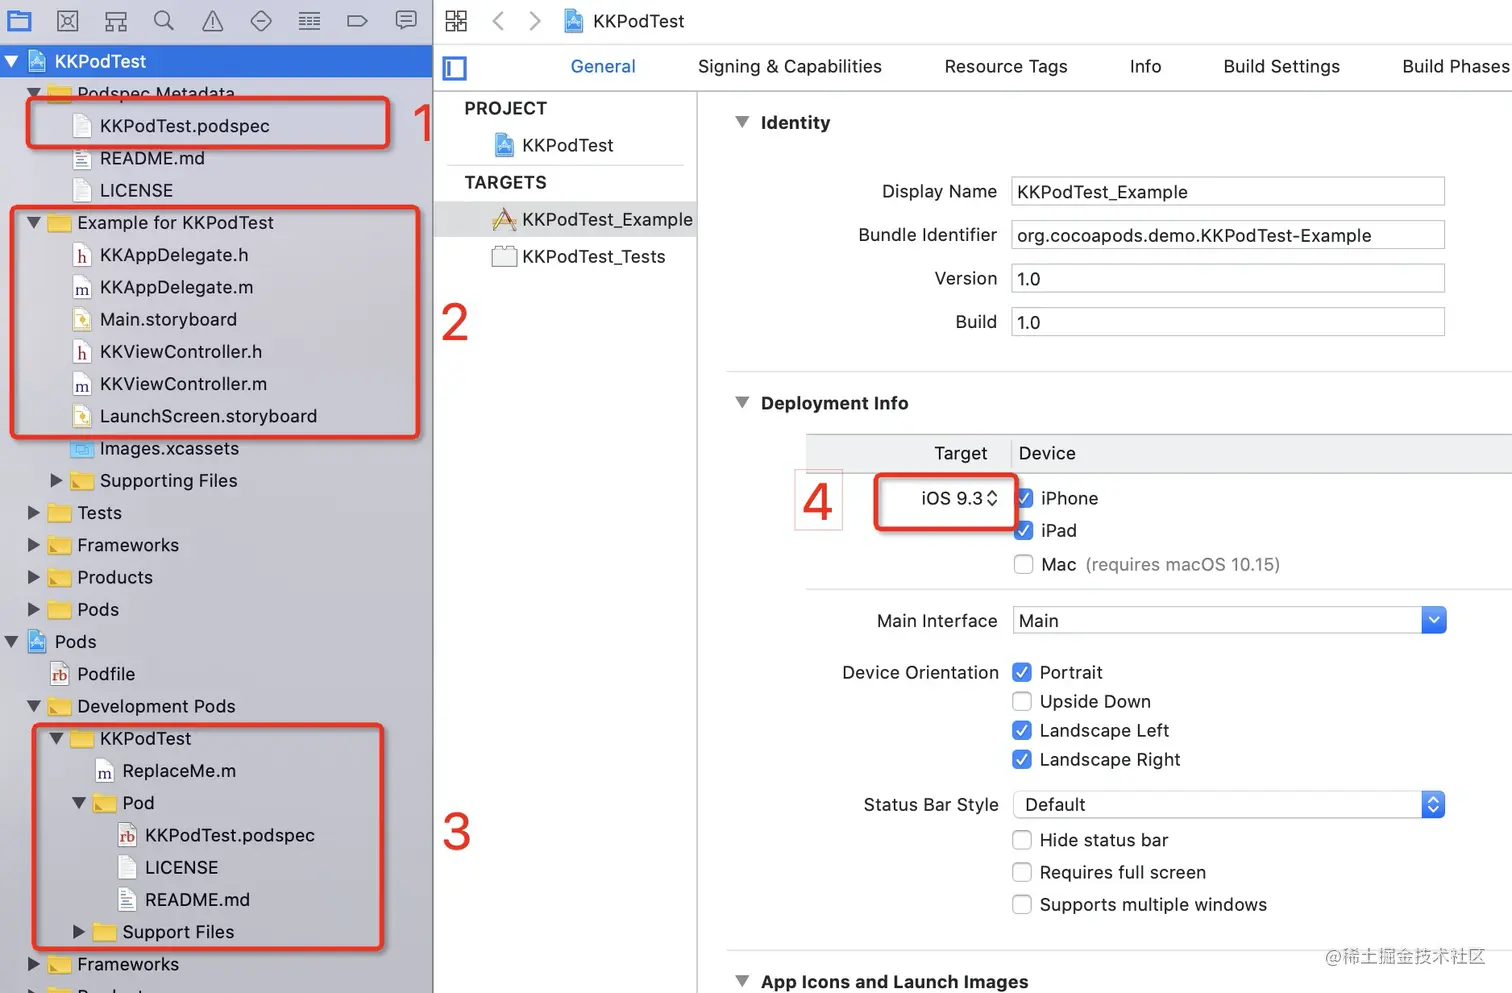The image size is (1512, 993).
Task: Open the iOS 9.3 deployment target dropdown
Action: point(959,498)
